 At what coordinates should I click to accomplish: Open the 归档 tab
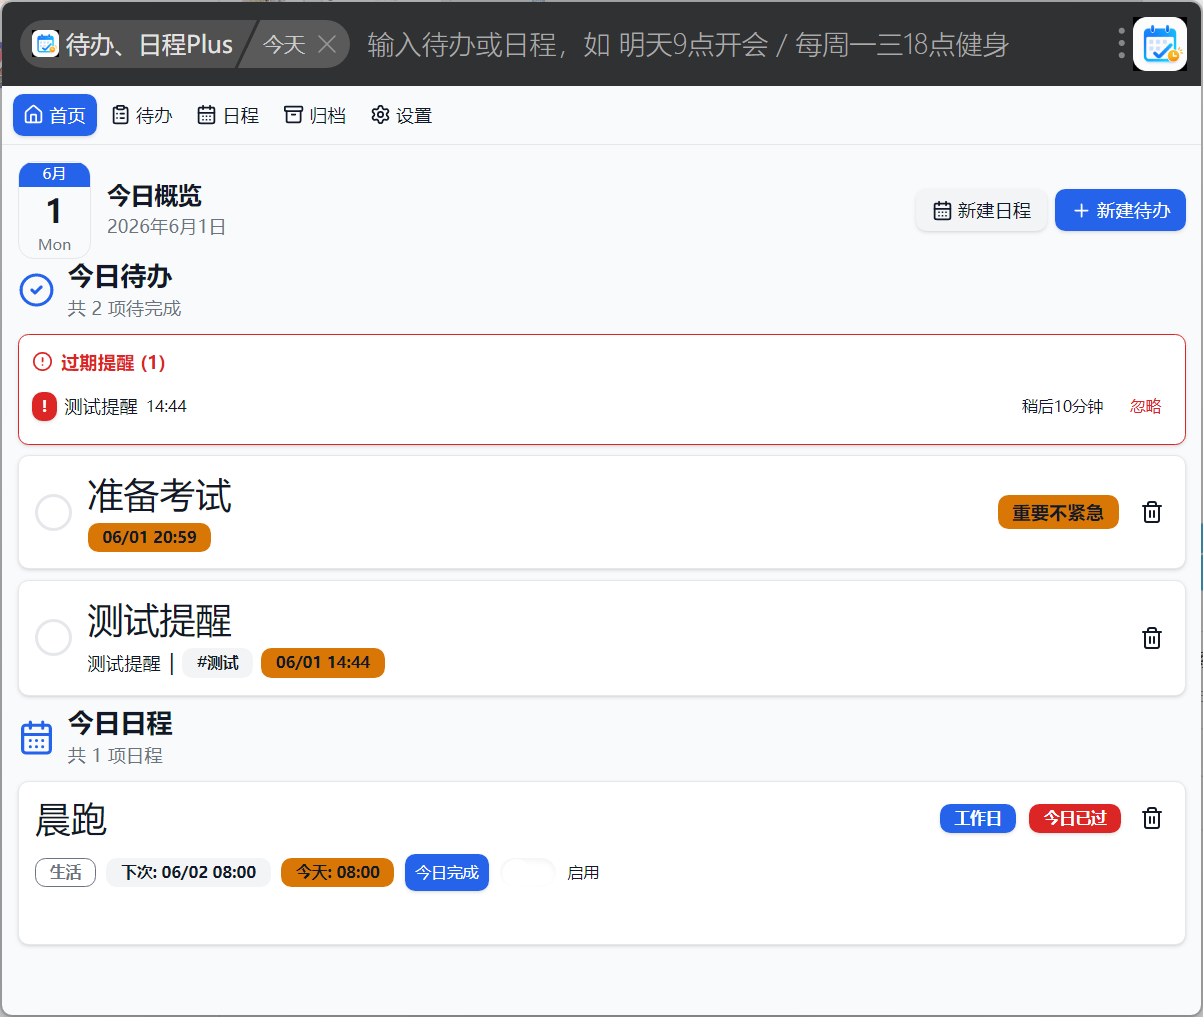point(315,115)
